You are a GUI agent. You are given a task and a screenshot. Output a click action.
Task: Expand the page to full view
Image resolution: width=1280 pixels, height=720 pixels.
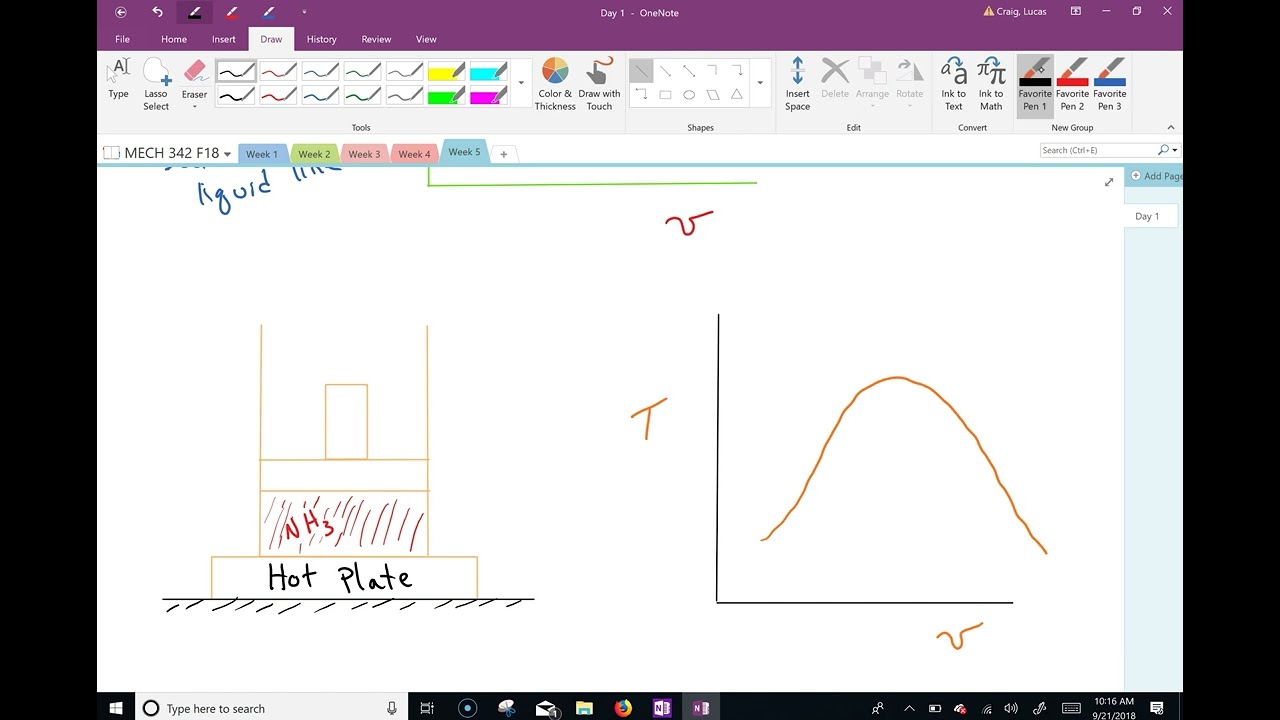(1108, 182)
